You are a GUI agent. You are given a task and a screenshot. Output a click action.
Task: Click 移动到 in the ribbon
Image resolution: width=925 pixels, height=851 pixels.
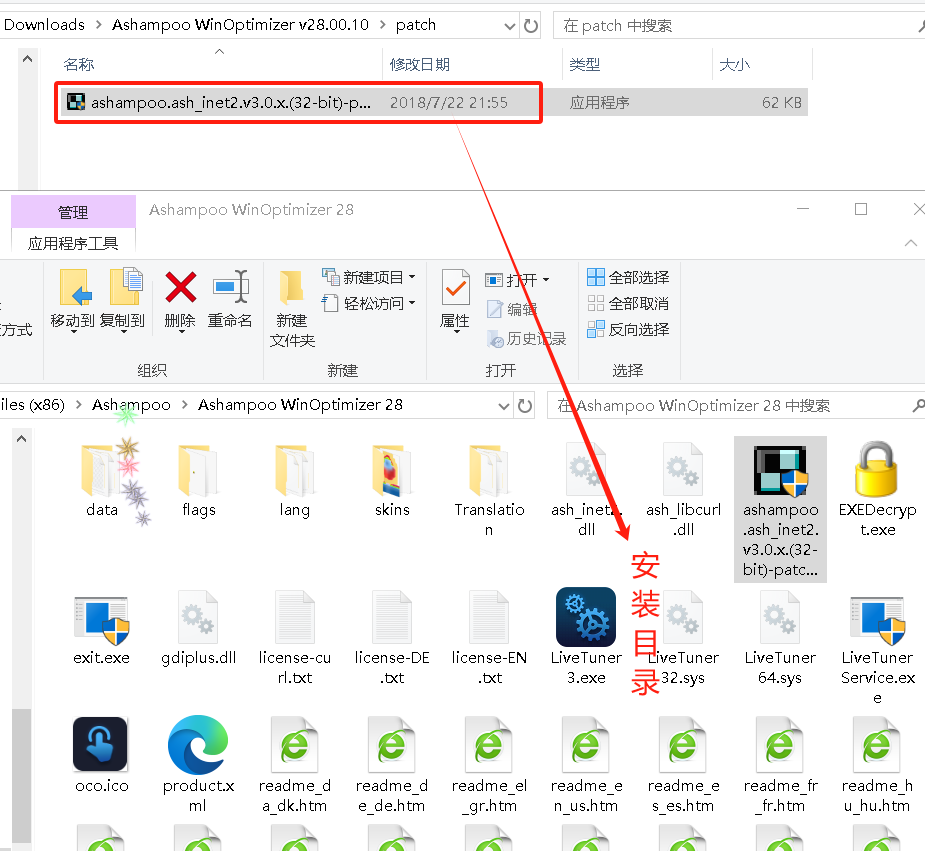click(73, 301)
